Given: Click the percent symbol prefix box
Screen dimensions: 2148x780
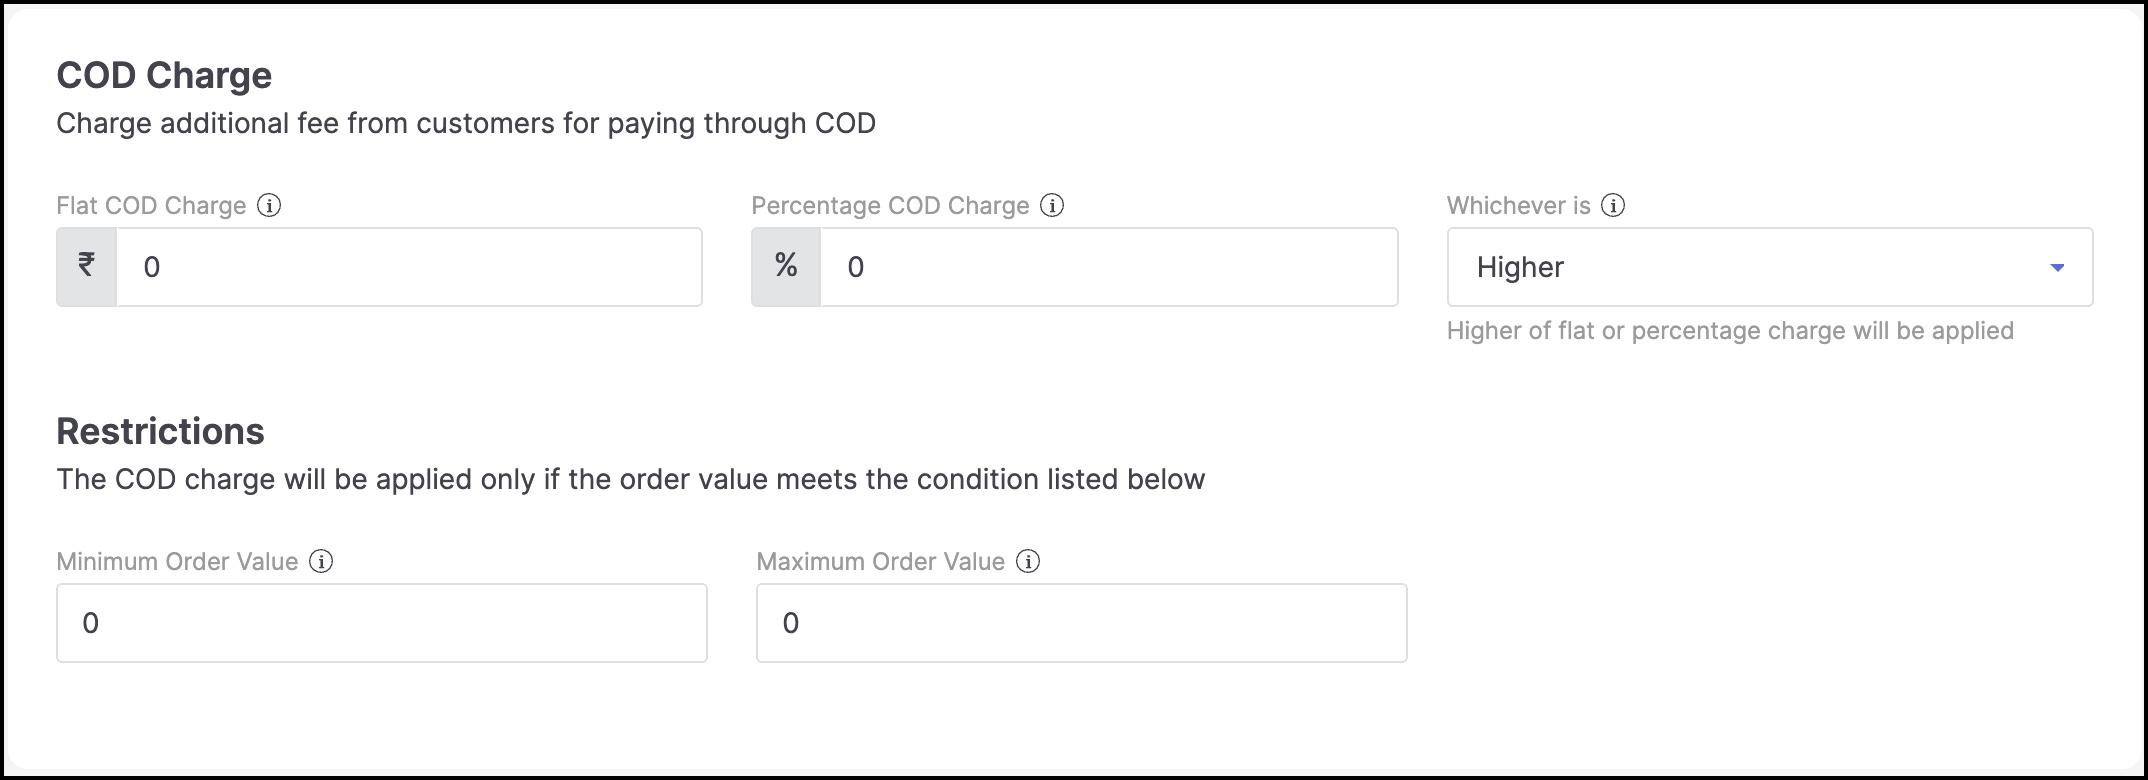Looking at the screenshot, I should coord(786,267).
